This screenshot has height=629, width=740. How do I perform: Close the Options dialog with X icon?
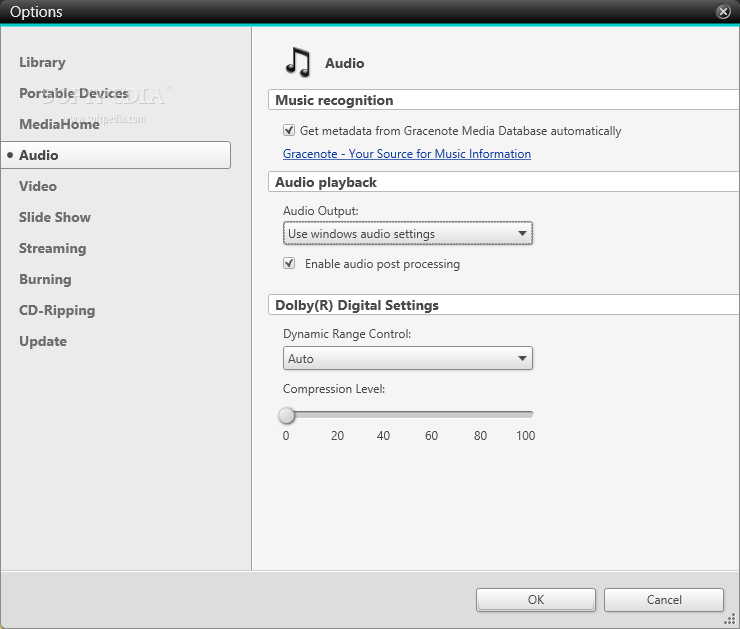pos(723,11)
